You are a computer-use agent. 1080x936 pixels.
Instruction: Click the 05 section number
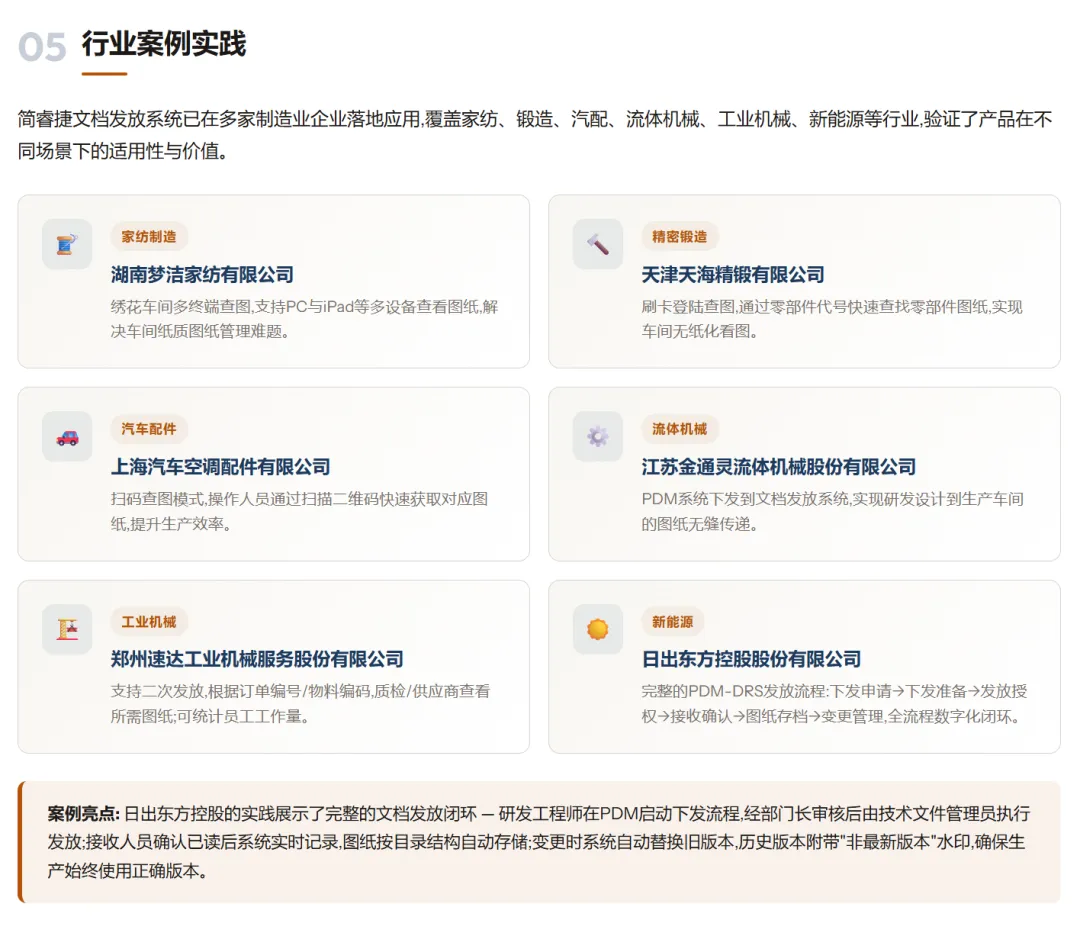click(42, 48)
